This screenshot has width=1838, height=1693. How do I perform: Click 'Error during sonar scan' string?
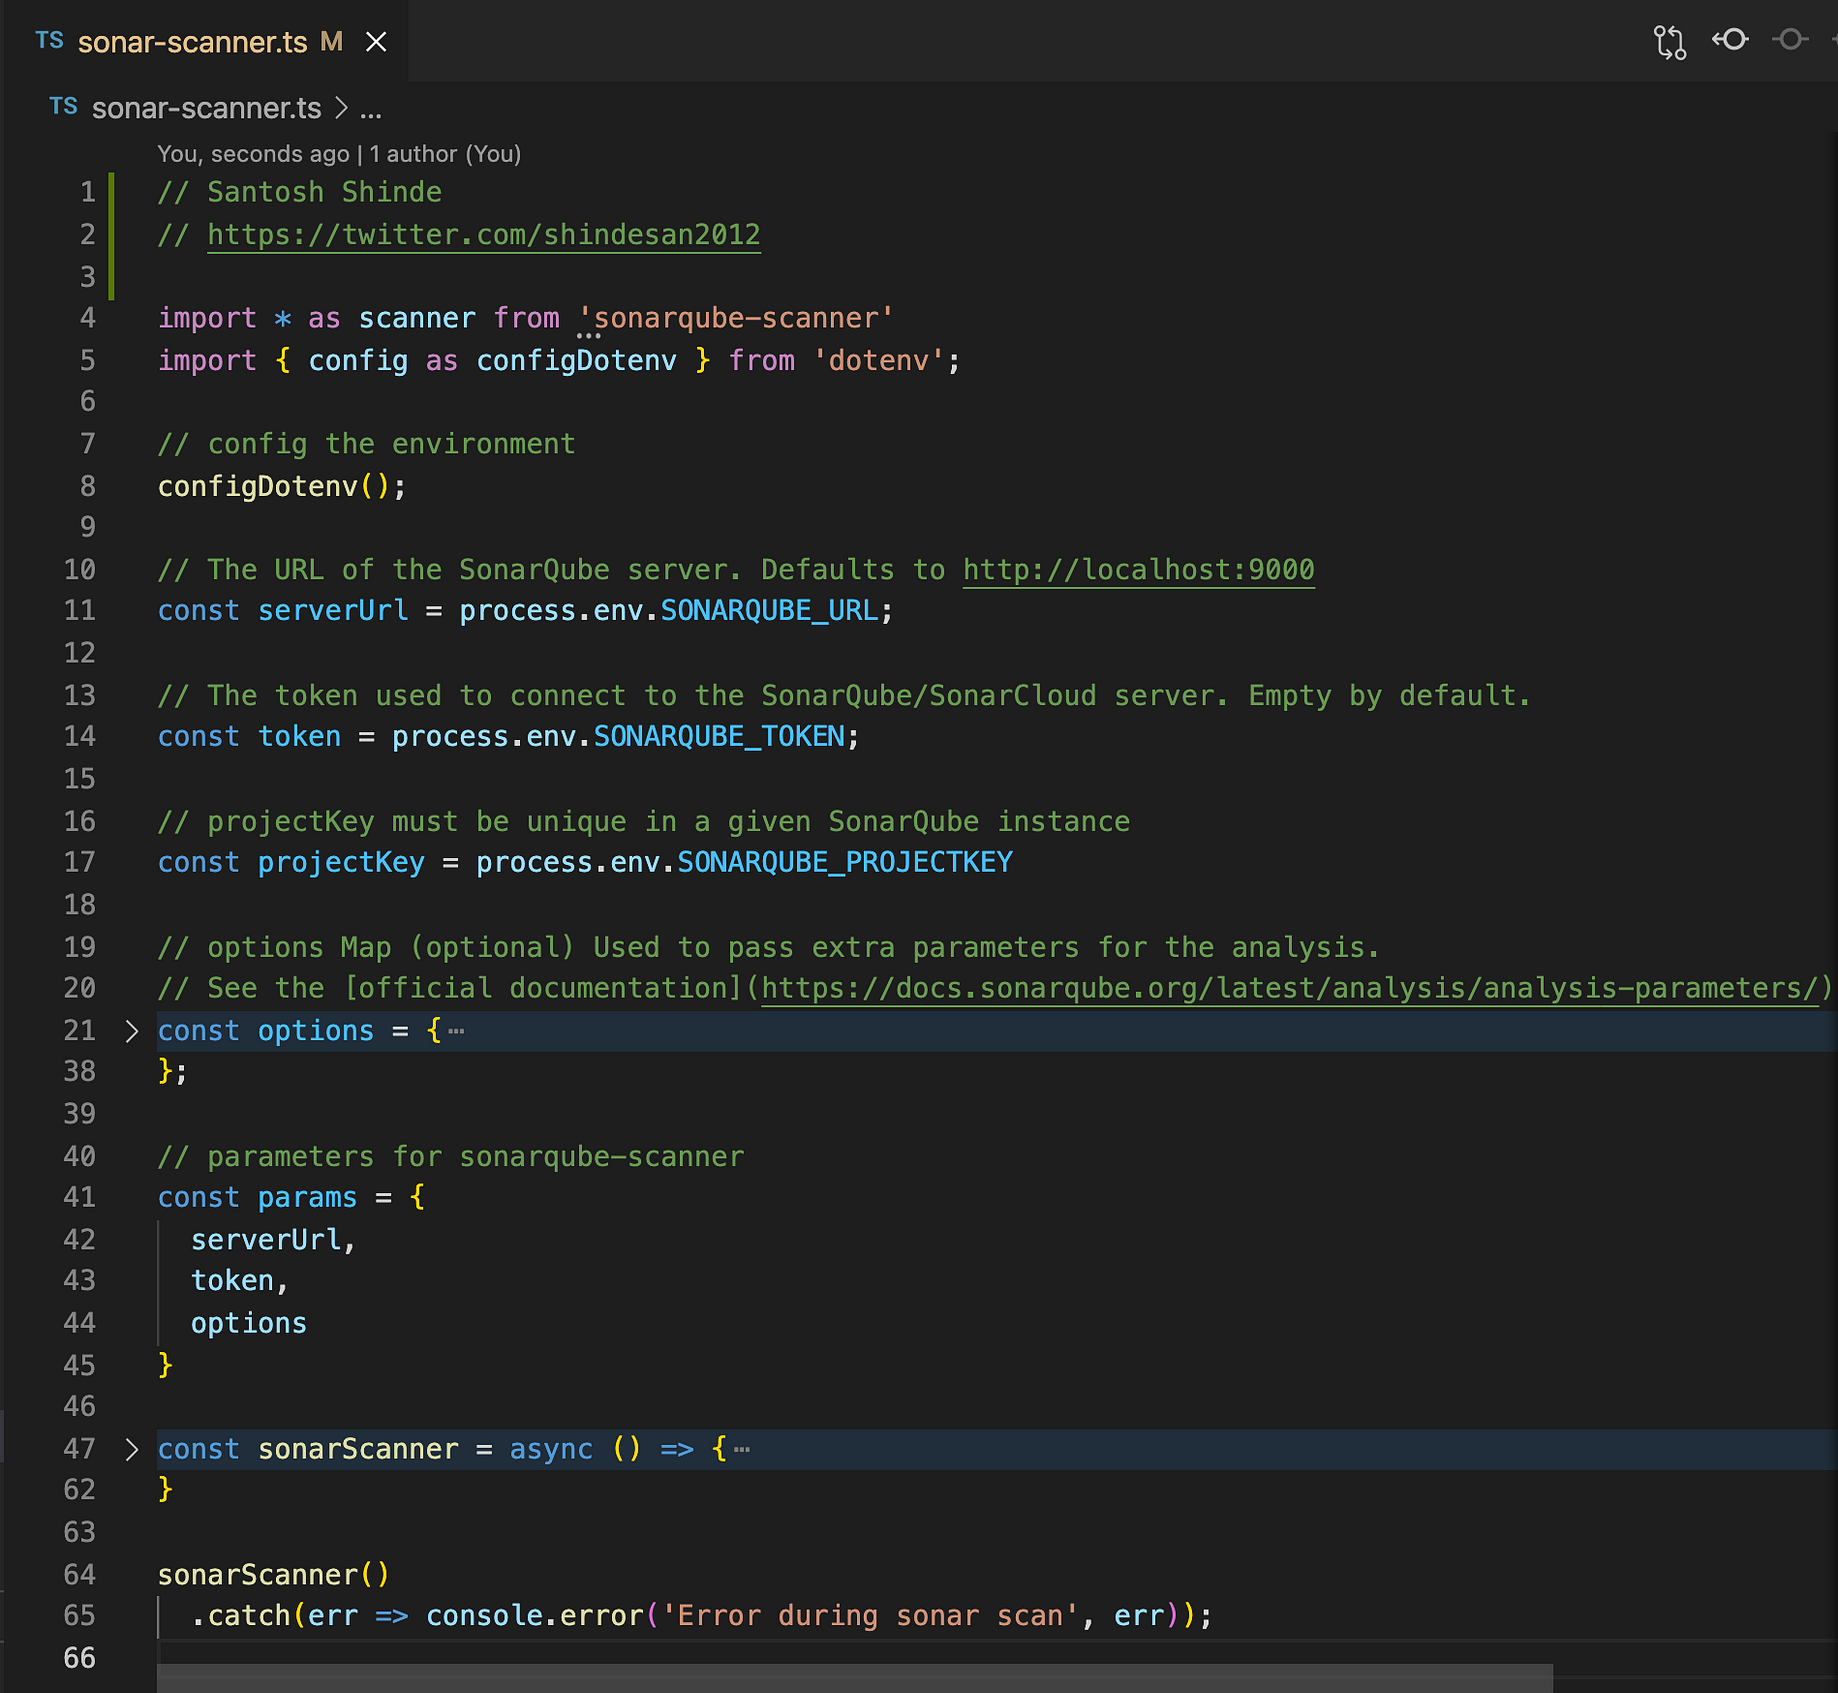tap(870, 1616)
